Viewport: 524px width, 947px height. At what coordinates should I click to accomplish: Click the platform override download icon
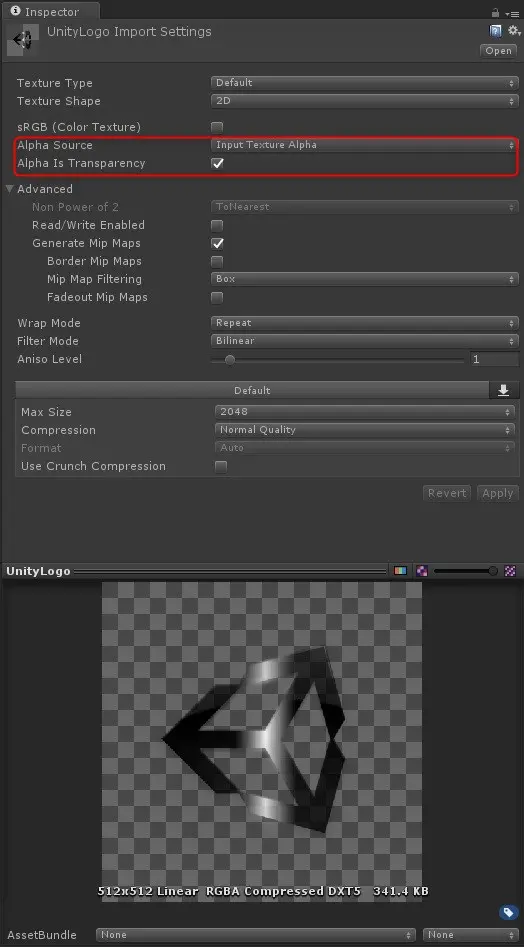pyautogui.click(x=503, y=391)
